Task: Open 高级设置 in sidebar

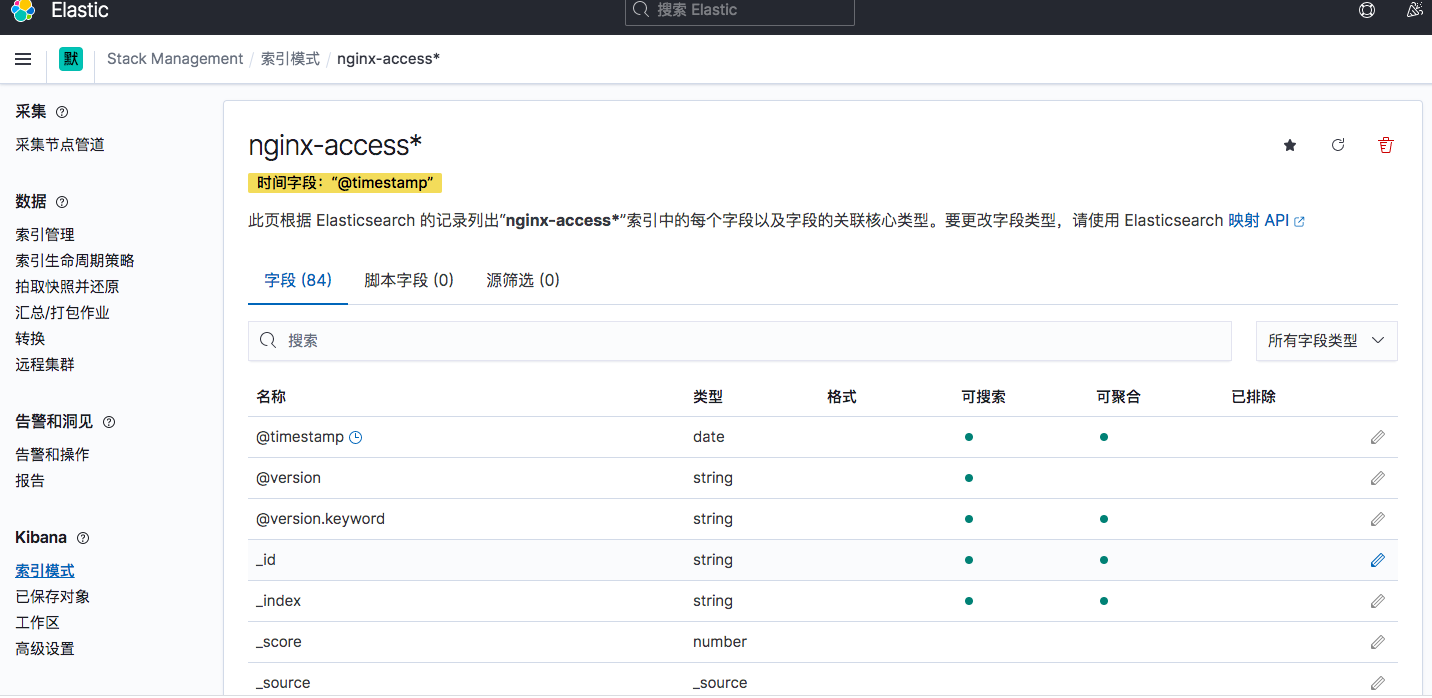Action: (x=45, y=649)
